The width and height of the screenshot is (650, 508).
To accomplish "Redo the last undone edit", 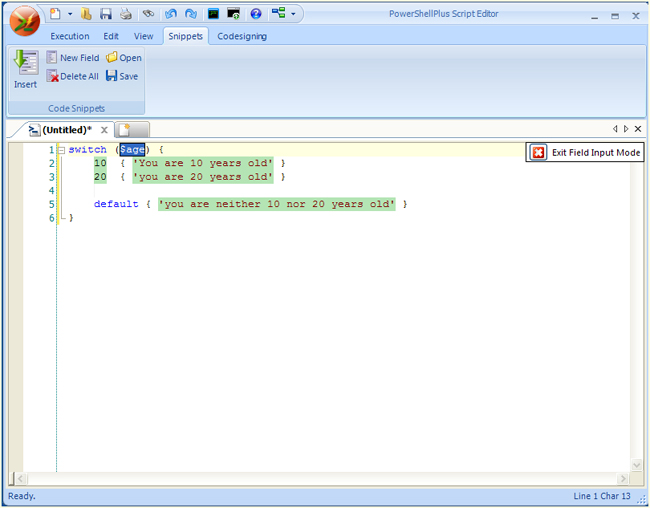I will 191,14.
